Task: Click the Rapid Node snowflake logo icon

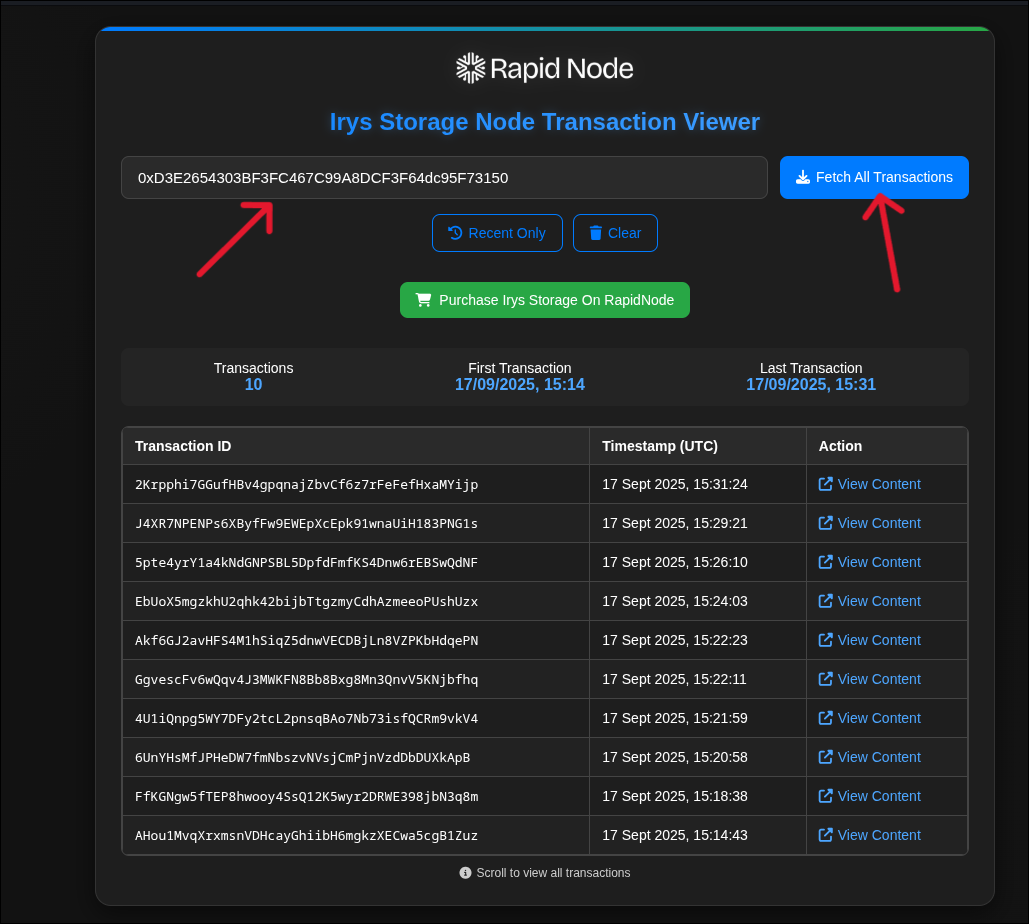Action: tap(471, 68)
